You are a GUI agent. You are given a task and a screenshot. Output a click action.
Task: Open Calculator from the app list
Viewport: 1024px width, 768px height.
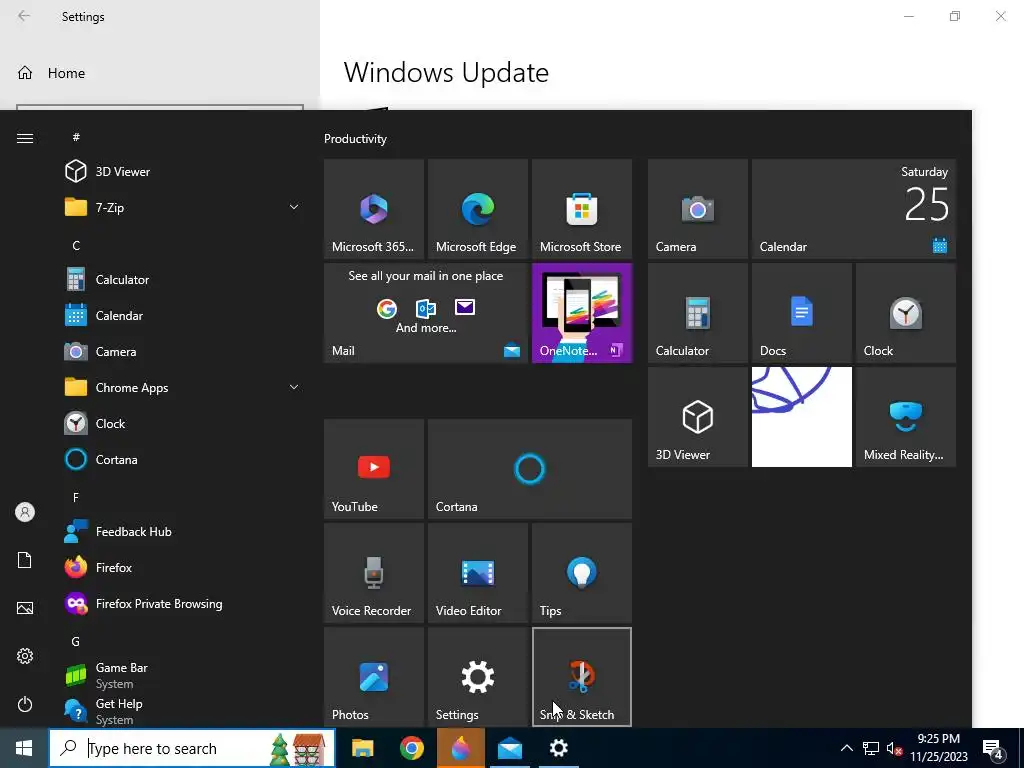[x=184, y=280]
